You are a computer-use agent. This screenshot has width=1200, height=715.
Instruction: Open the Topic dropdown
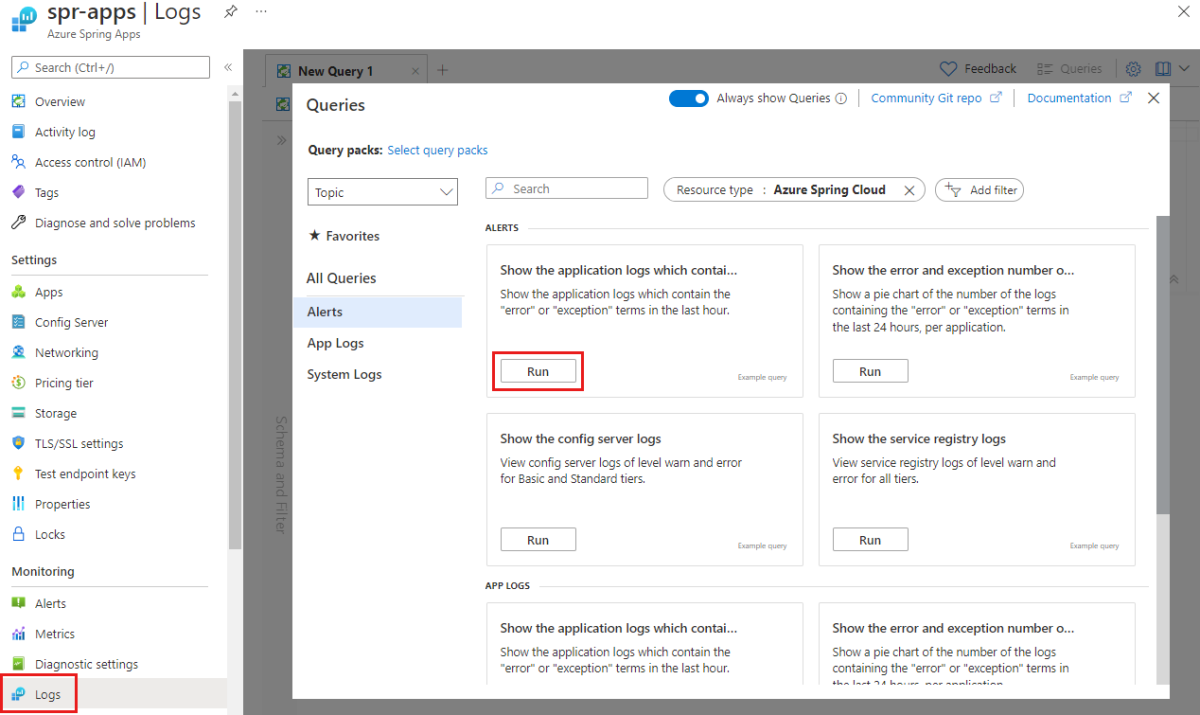pyautogui.click(x=382, y=192)
